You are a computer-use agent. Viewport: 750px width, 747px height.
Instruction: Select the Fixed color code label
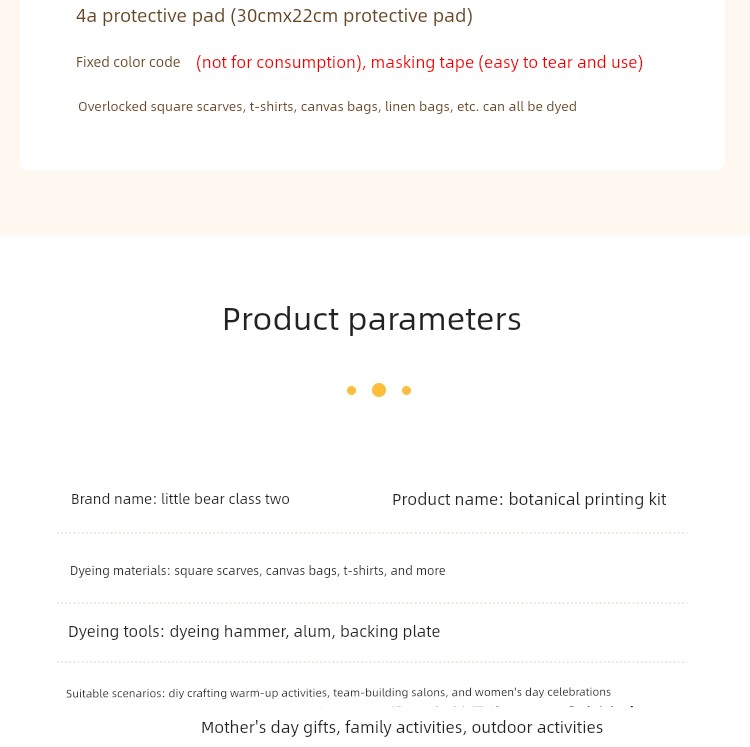128,62
